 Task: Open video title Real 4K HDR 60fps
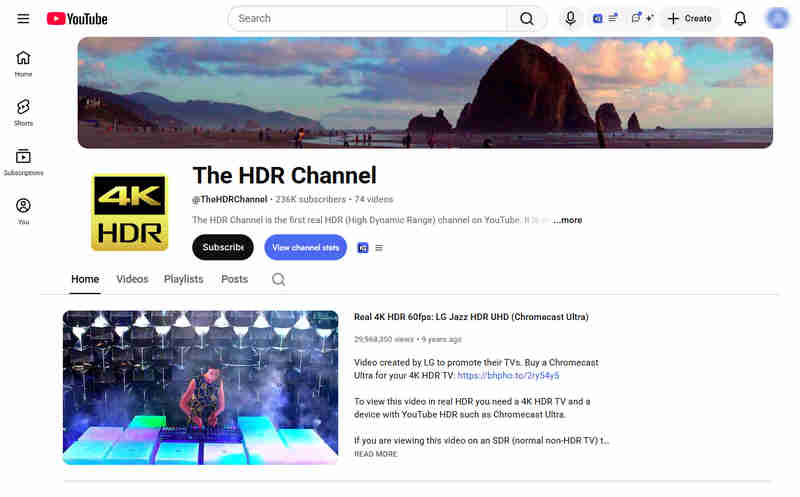[x=471, y=317]
